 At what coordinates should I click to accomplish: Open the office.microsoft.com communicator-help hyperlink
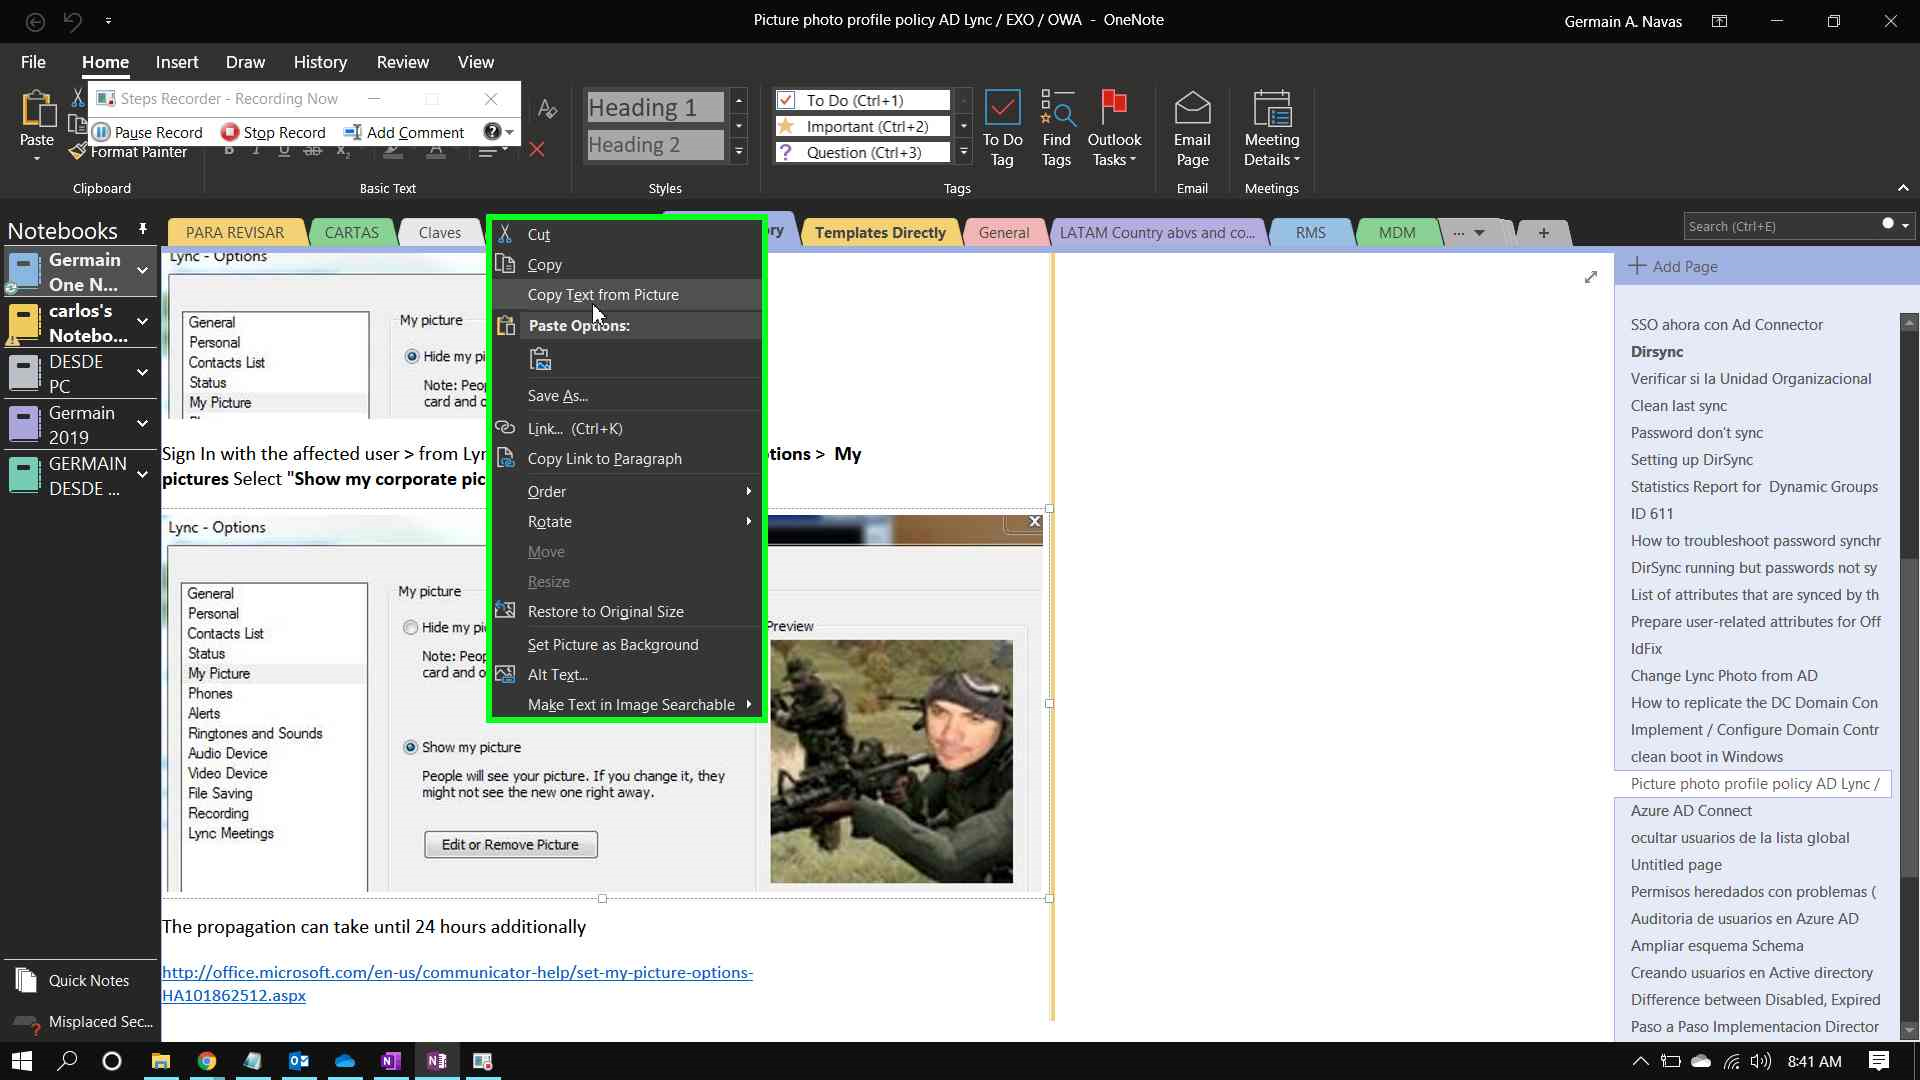click(x=457, y=984)
